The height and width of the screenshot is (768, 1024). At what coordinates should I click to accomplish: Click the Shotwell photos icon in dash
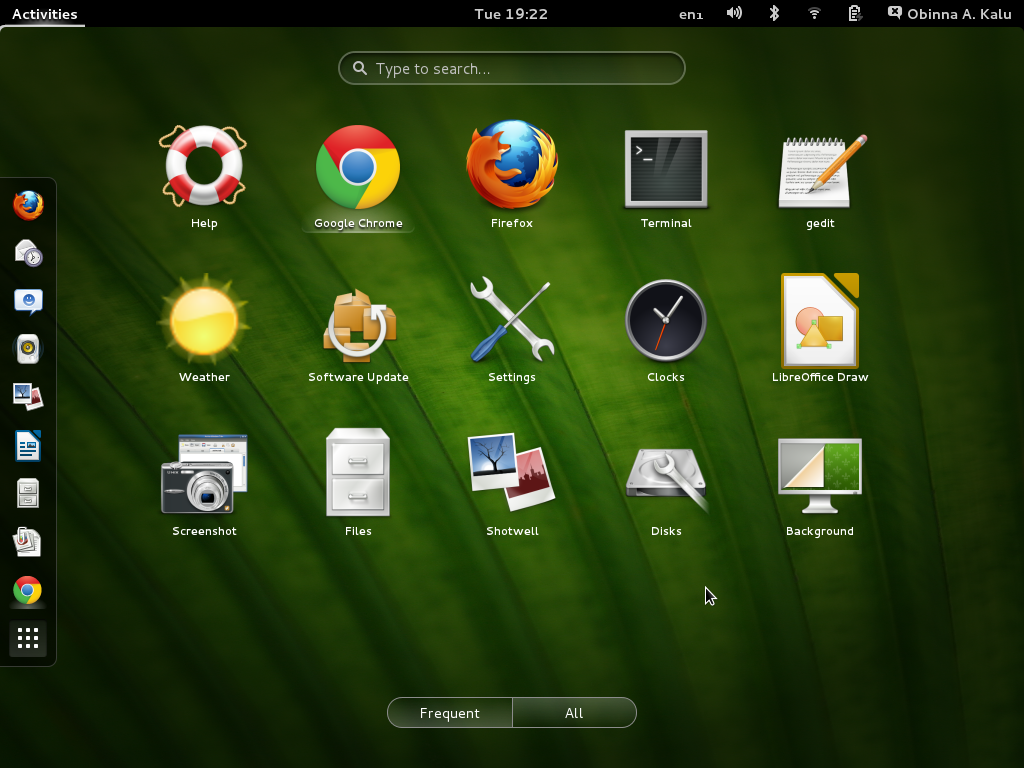click(x=28, y=397)
